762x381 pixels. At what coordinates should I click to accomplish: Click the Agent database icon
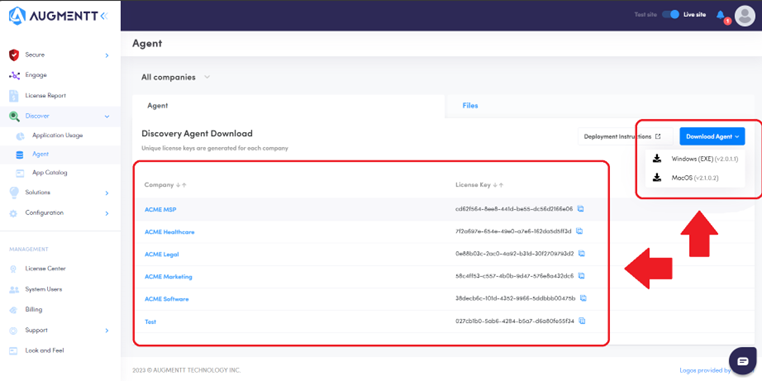coord(20,155)
